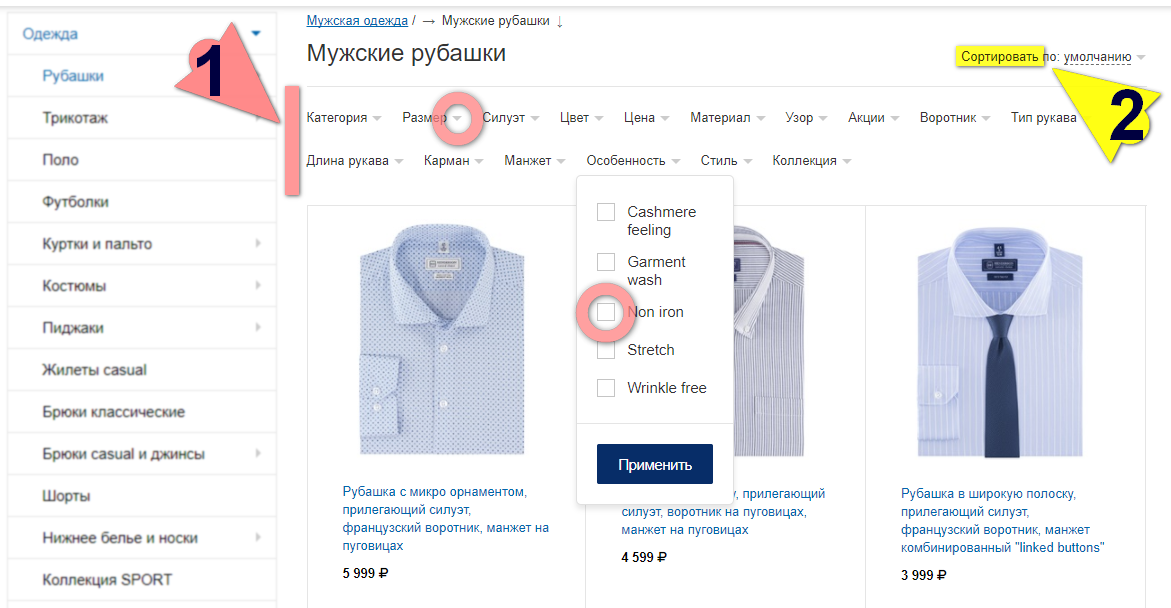Click the Мужская одежда breadcrumb link
Image resolution: width=1171 pixels, height=608 pixels.
[x=357, y=21]
